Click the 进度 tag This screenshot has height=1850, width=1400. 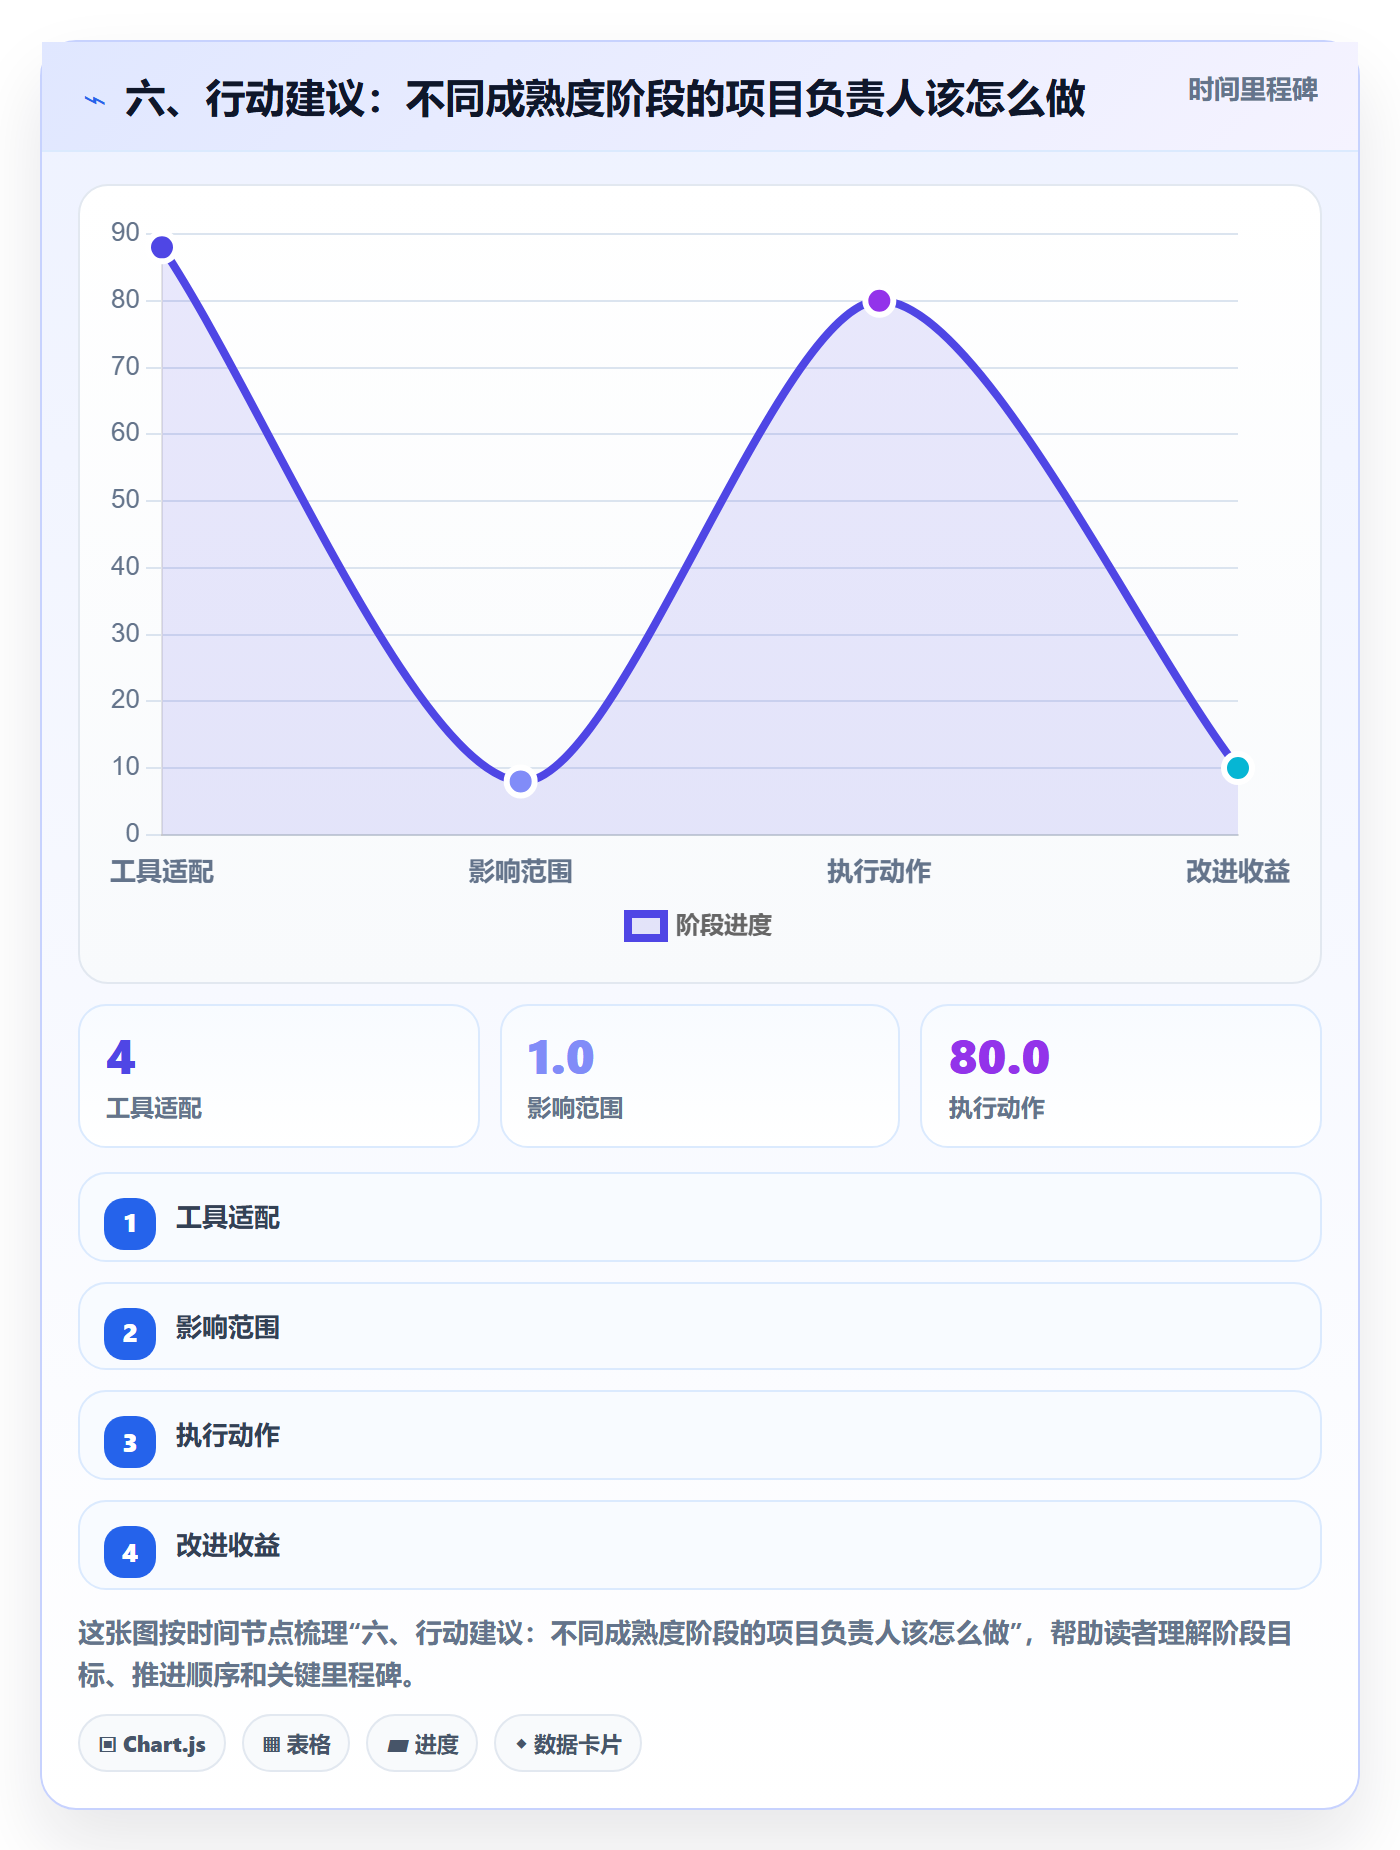422,1744
